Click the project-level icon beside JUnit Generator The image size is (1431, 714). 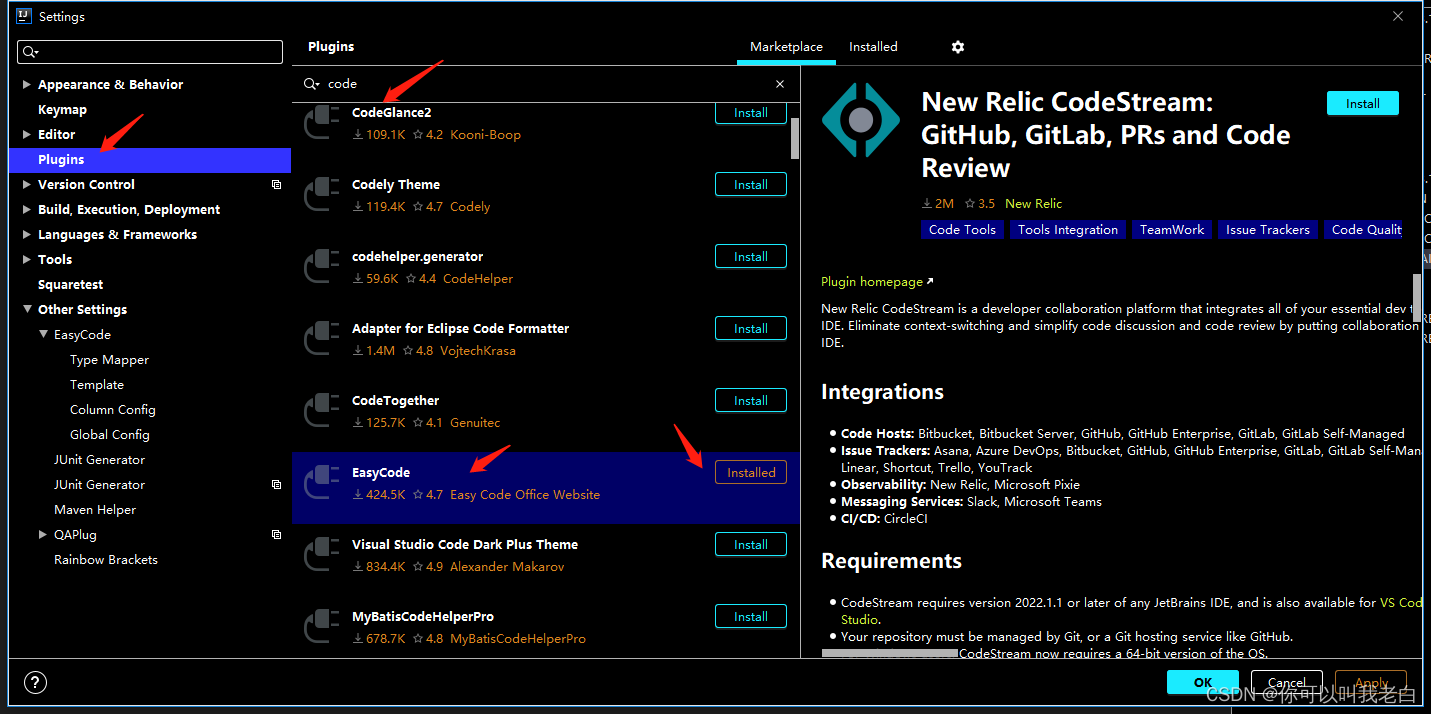pyautogui.click(x=277, y=485)
